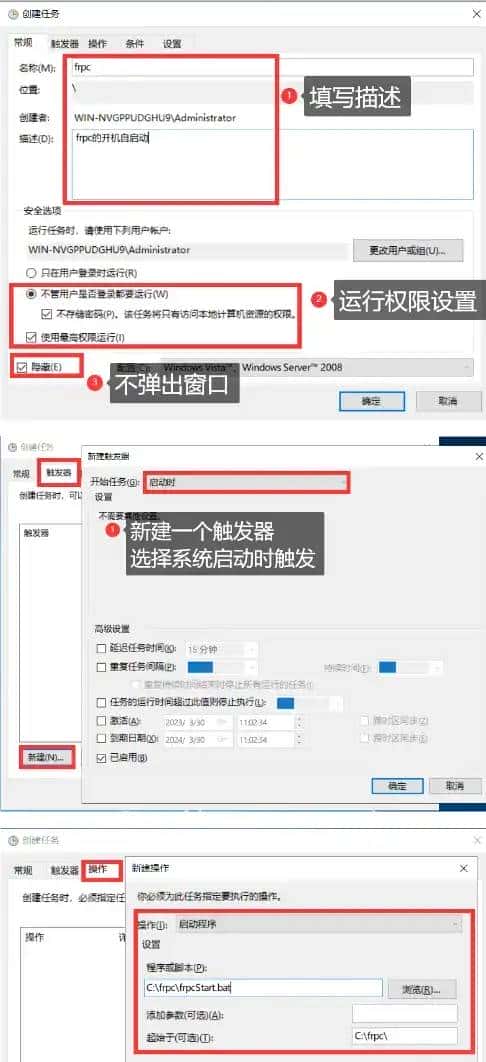This screenshot has height=1062, width=486.
Task: Toggle the 不存储密码 checkbox
Action: 47,314
